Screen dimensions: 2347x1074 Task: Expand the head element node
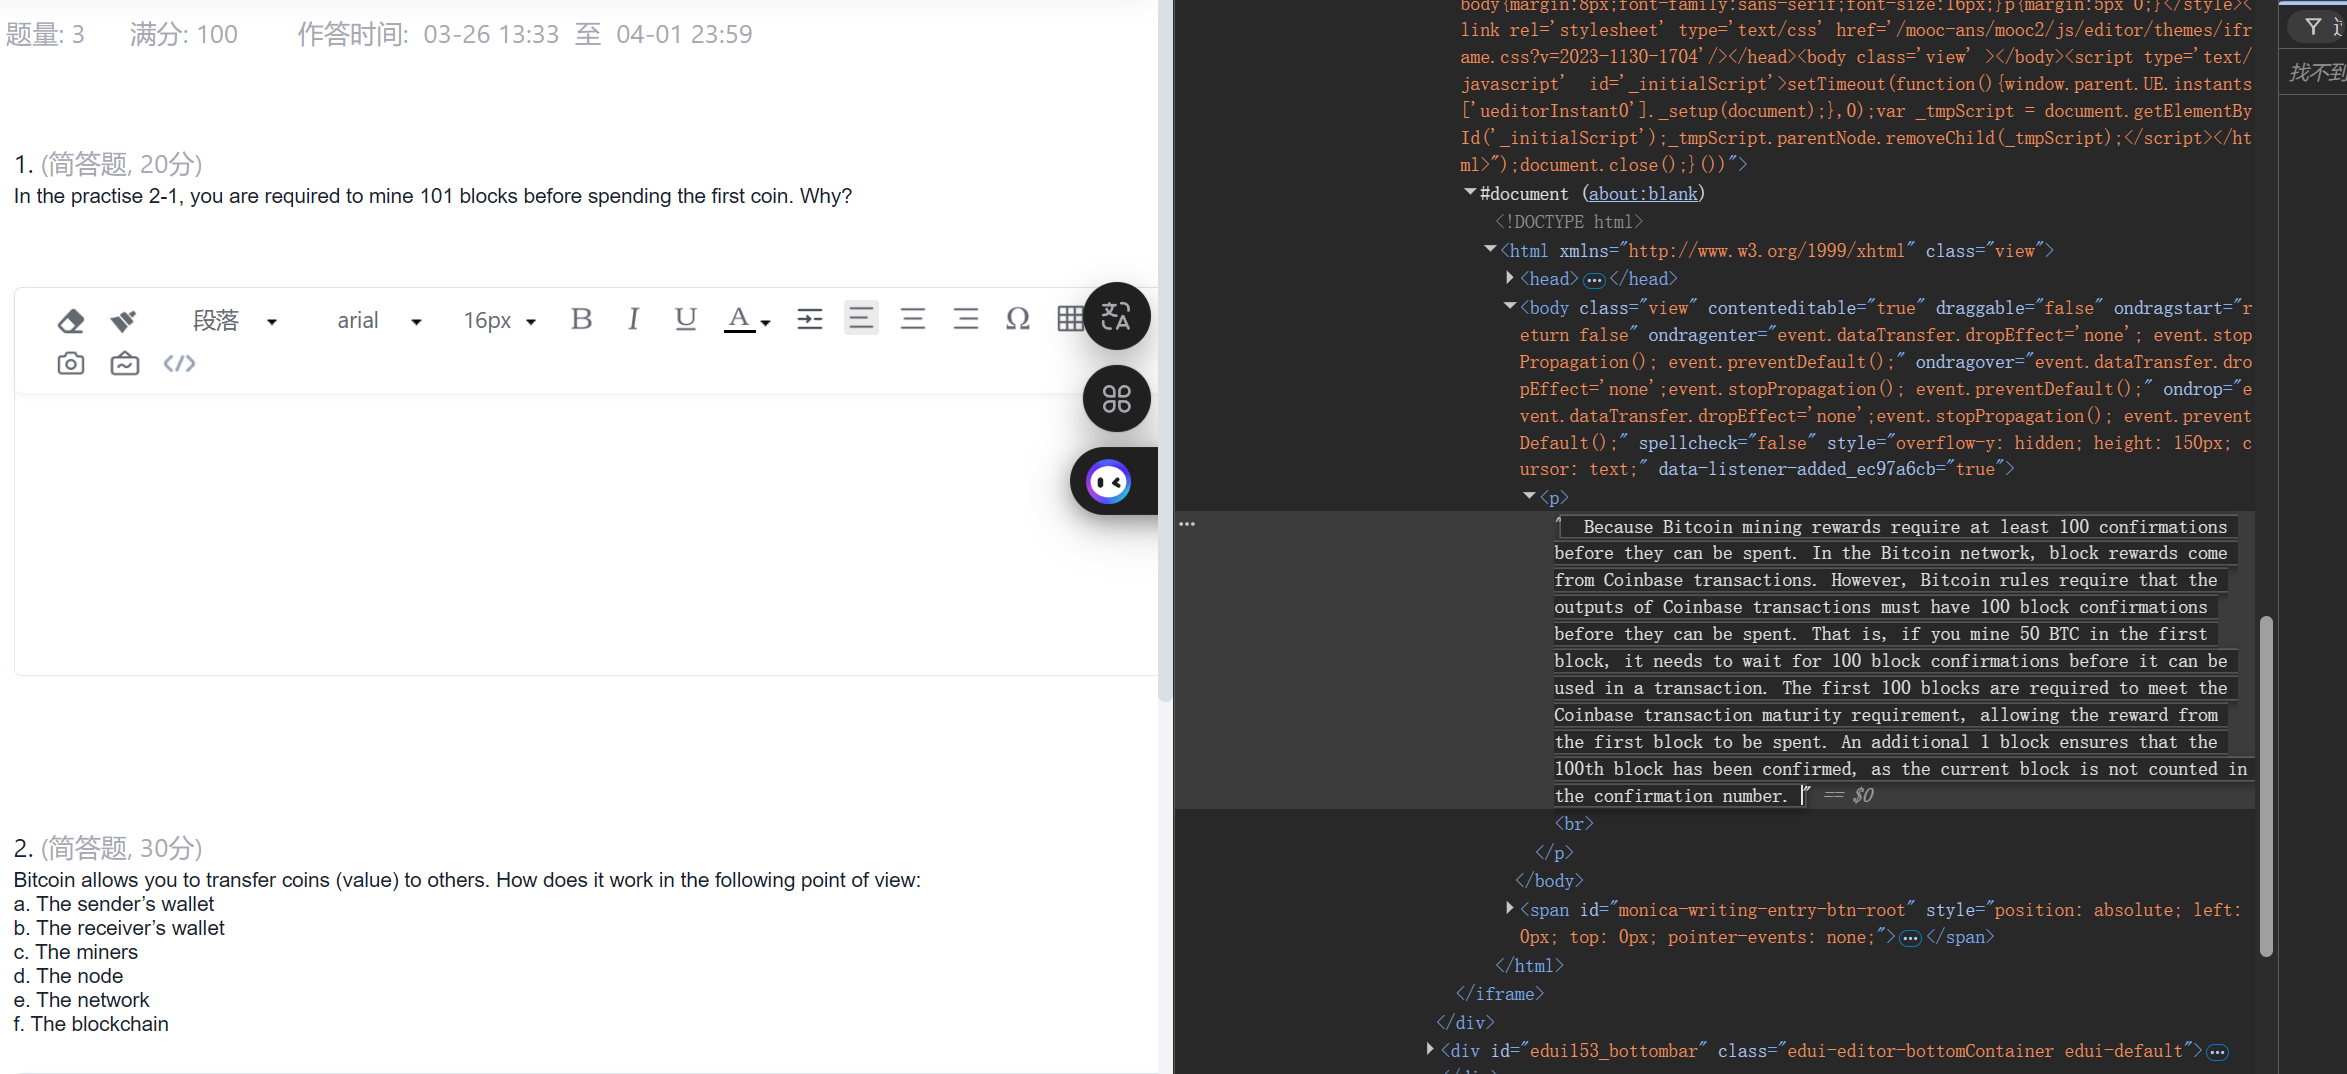pyautogui.click(x=1509, y=277)
